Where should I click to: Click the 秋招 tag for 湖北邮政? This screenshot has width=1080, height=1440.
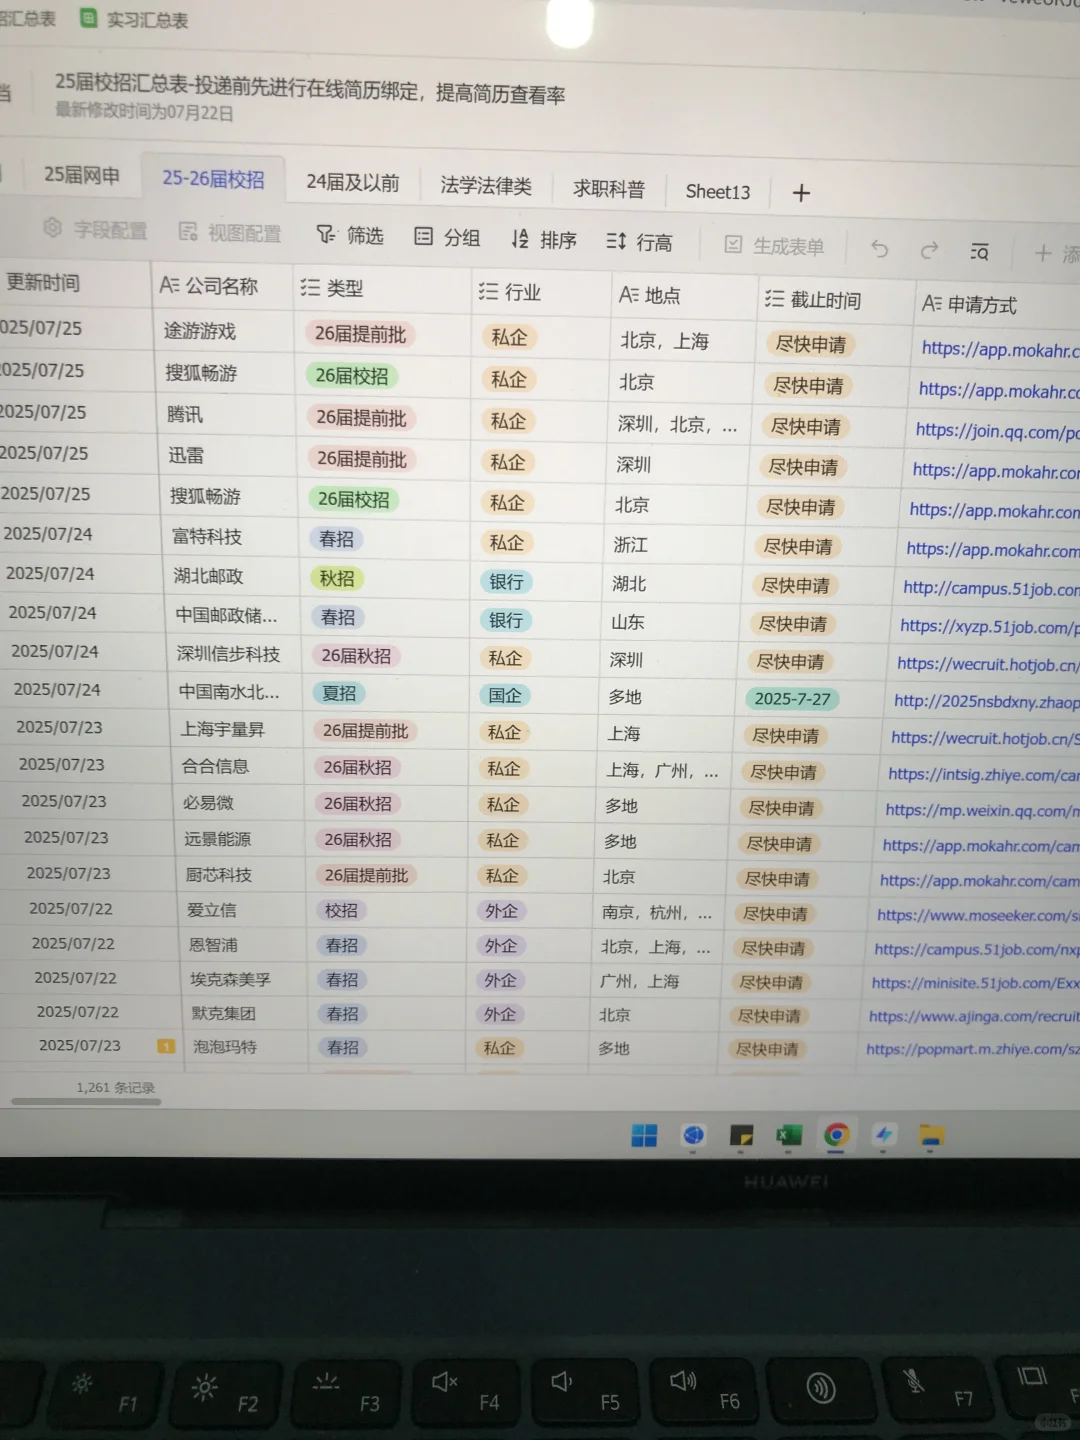point(337,578)
